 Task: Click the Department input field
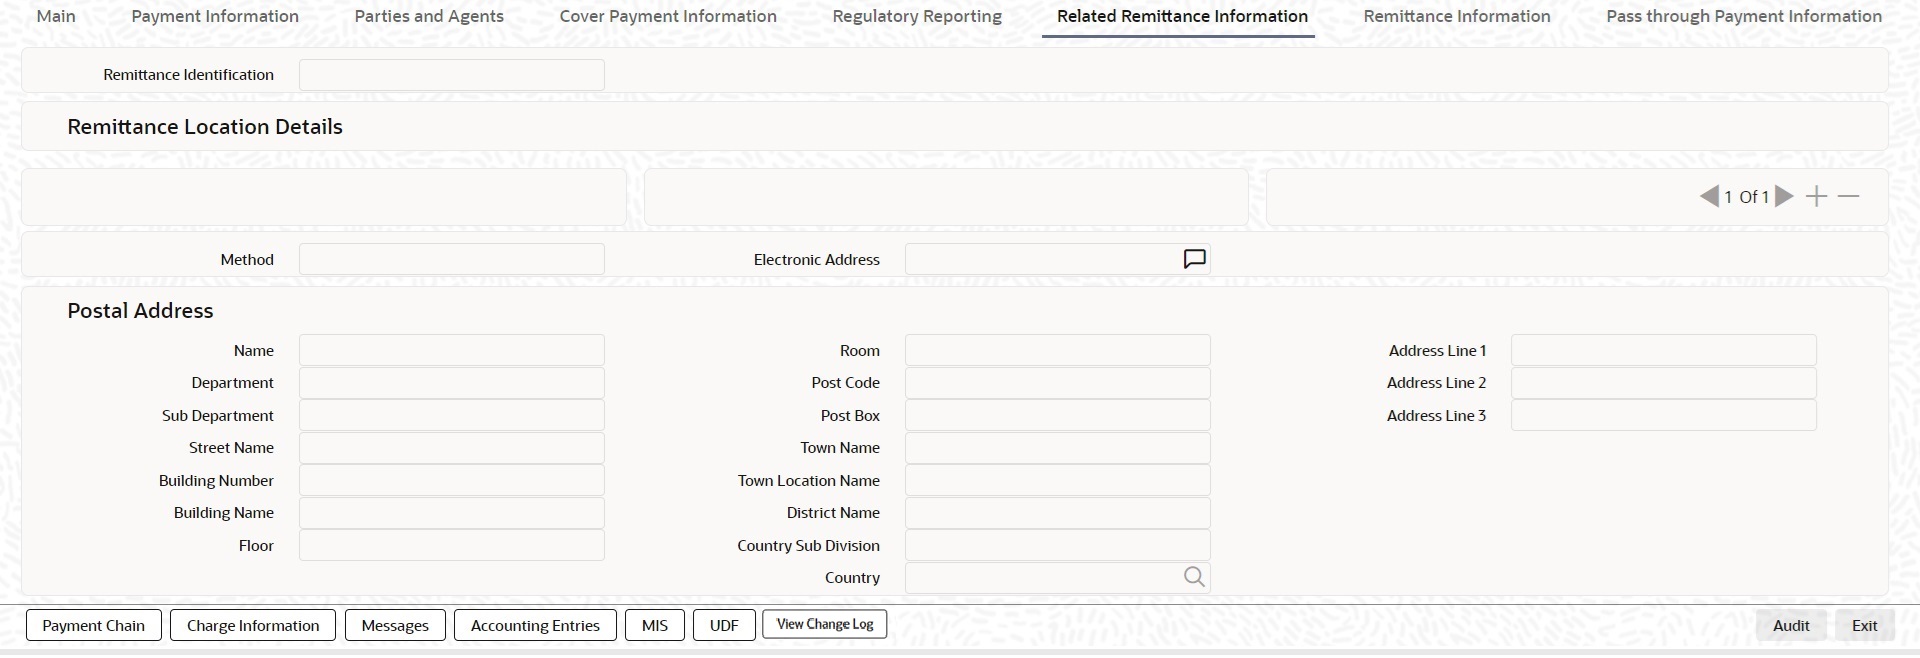[452, 383]
